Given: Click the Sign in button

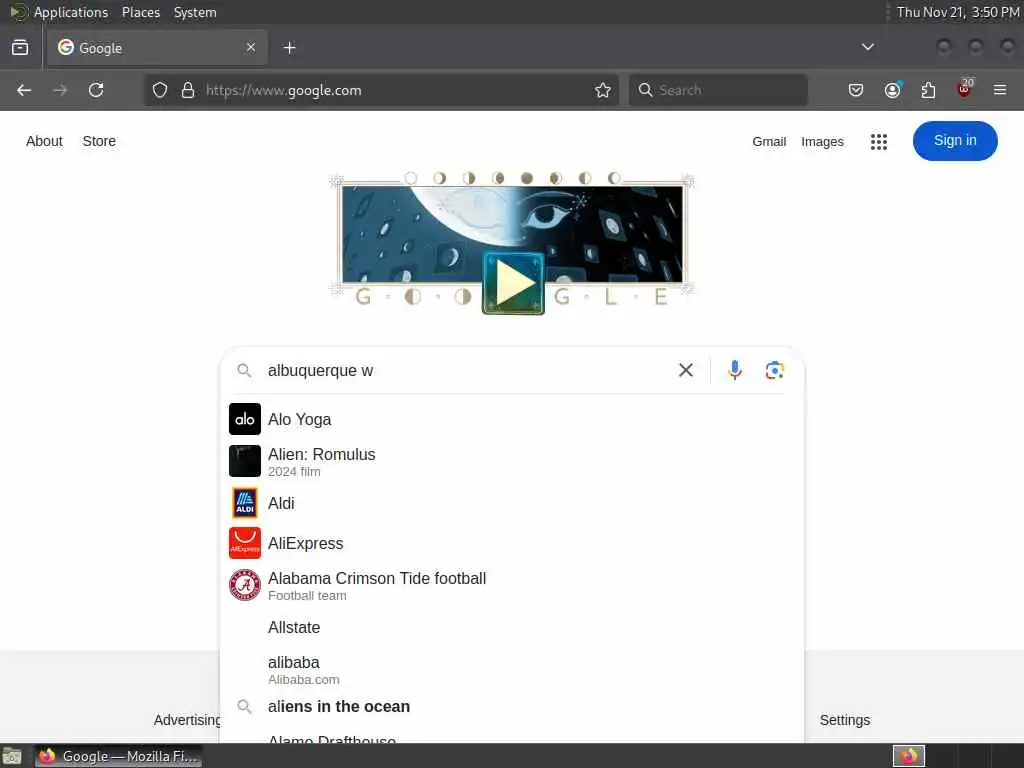Looking at the screenshot, I should (955, 140).
